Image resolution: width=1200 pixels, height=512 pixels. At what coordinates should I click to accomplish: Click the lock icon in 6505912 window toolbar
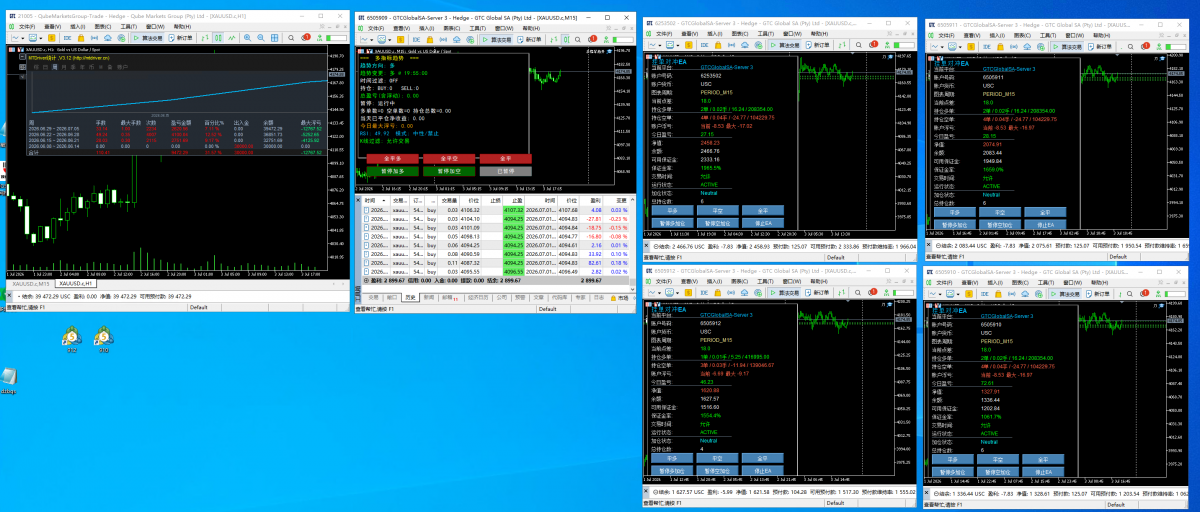coord(718,293)
